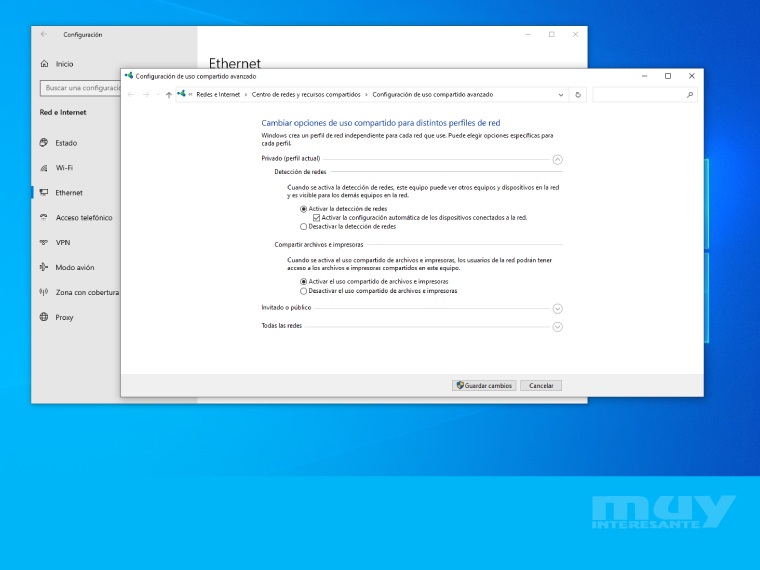Click the magnifier search icon

(690, 95)
